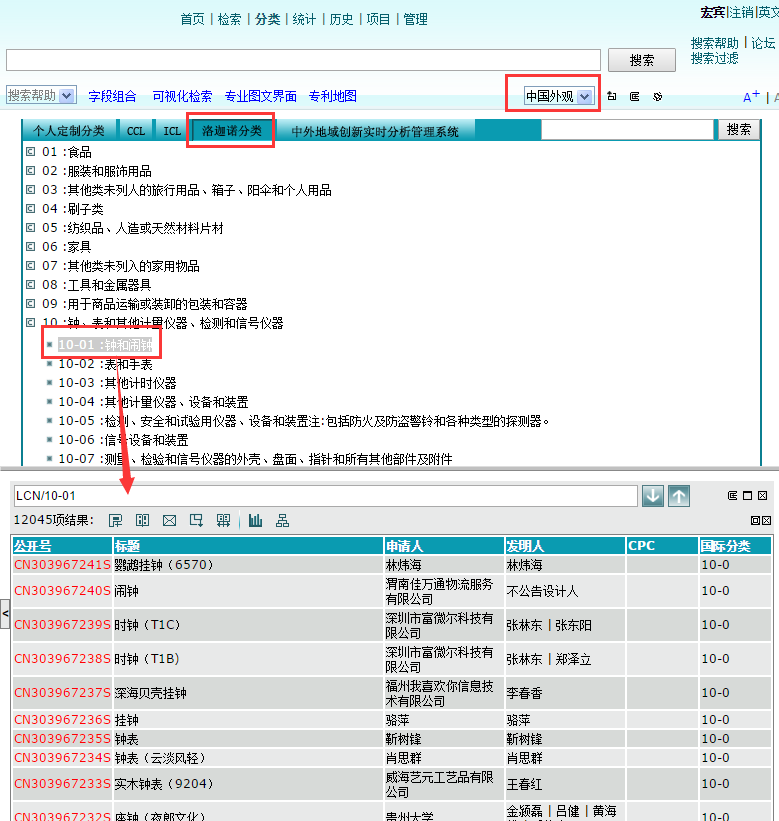Open patent CN303967241S from results
Viewport: 779px width, 821px height.
coord(62,565)
